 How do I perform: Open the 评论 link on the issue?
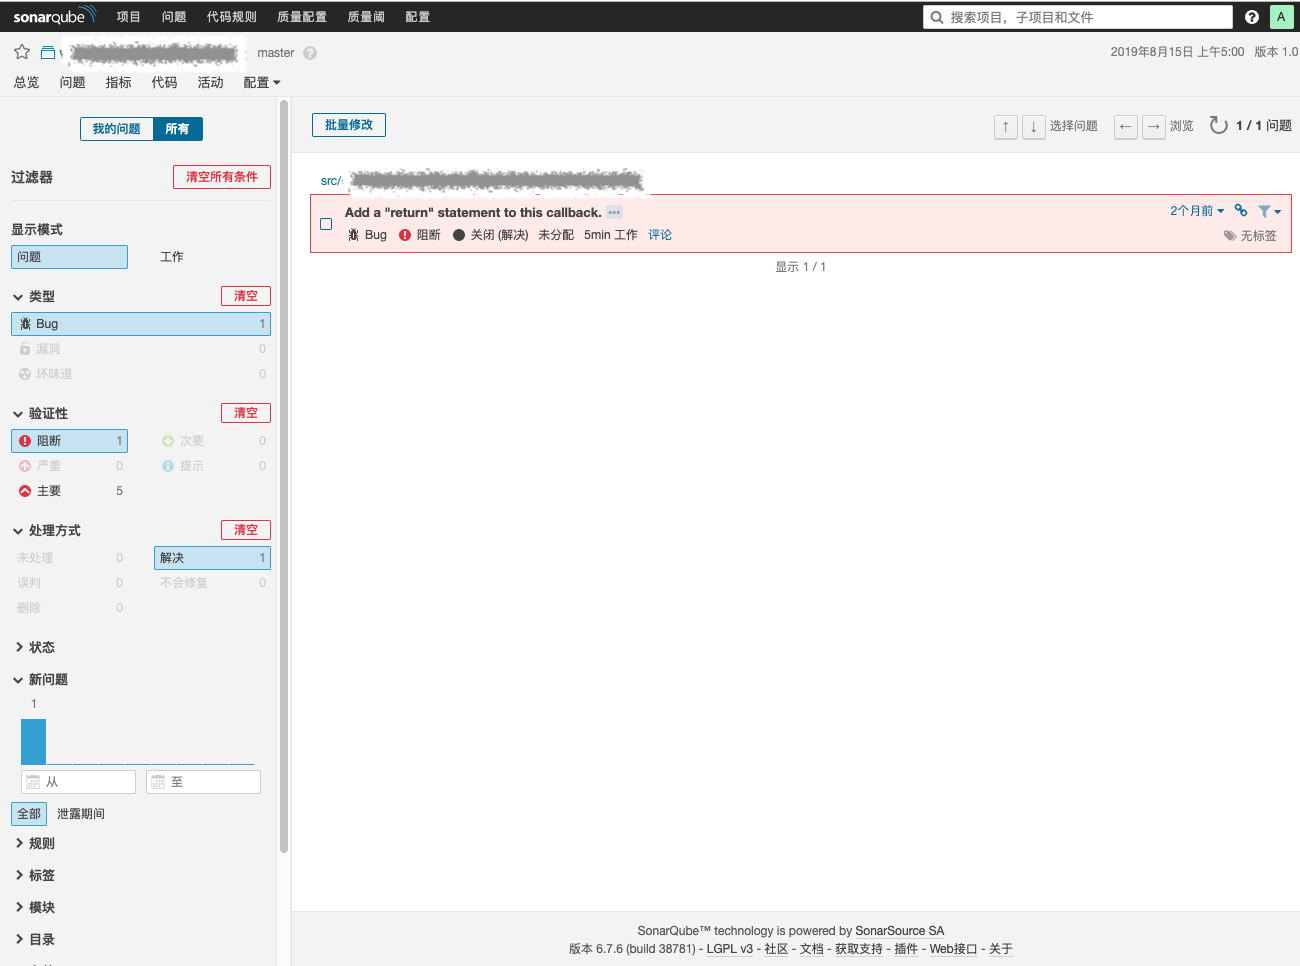[660, 235]
